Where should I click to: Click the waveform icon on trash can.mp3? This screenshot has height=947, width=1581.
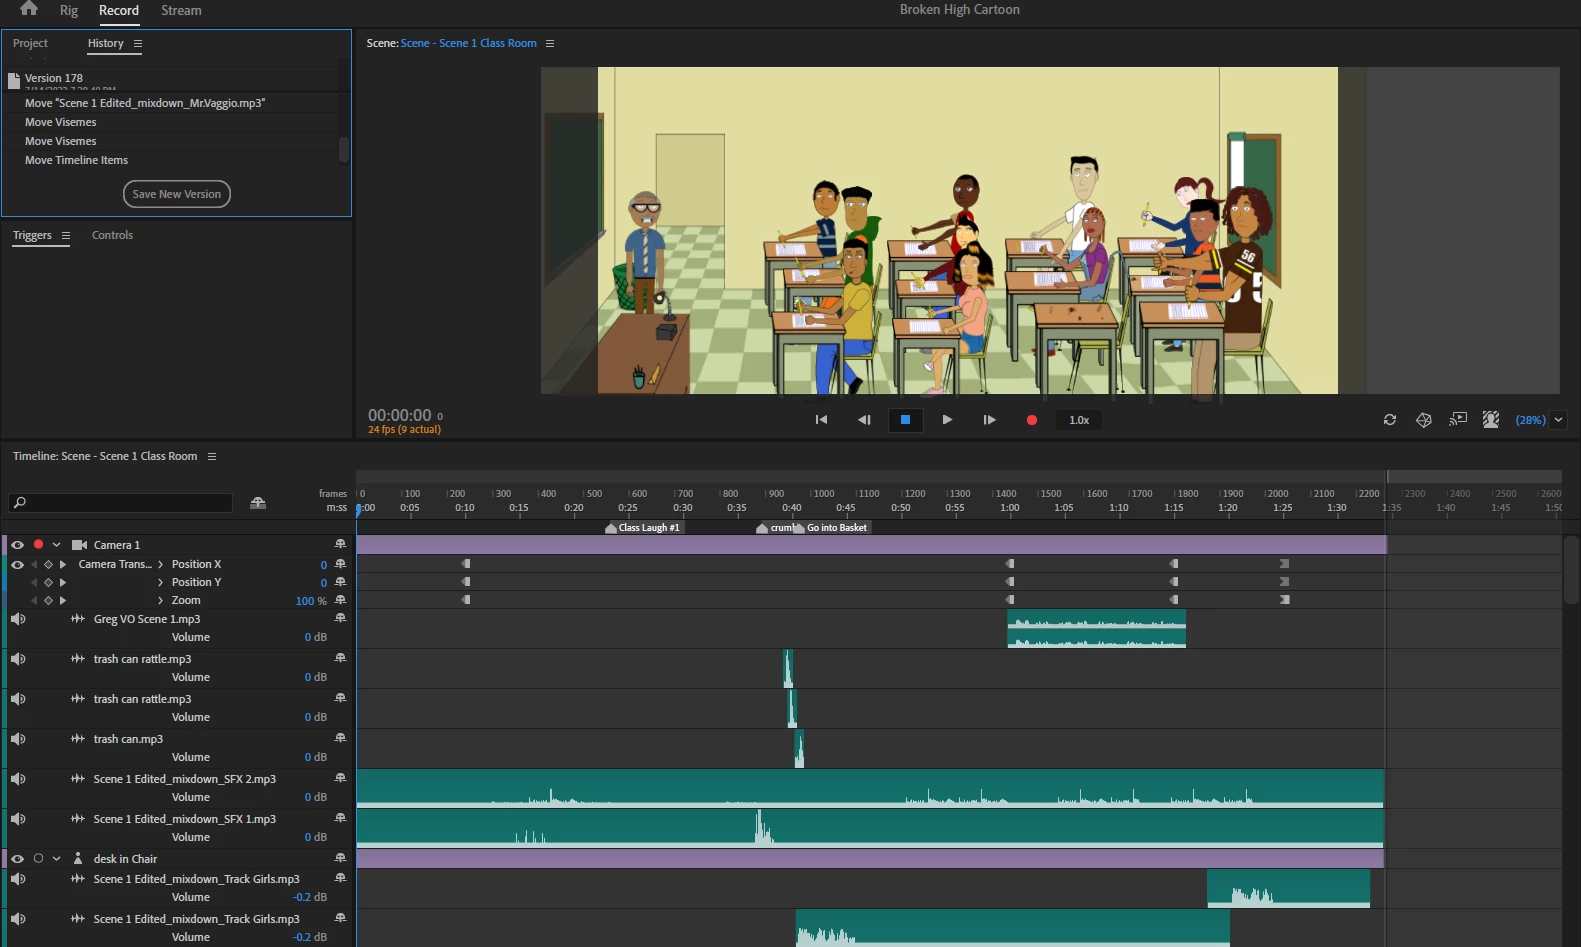[78, 739]
